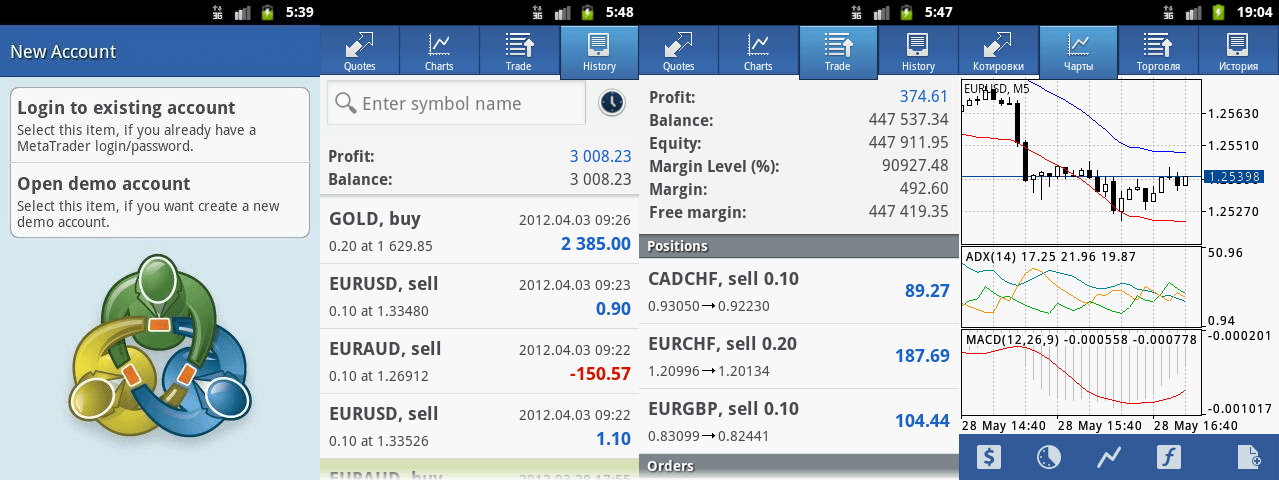Open the Charts tab on the History screen
The image size is (1279, 480).
(x=439, y=51)
